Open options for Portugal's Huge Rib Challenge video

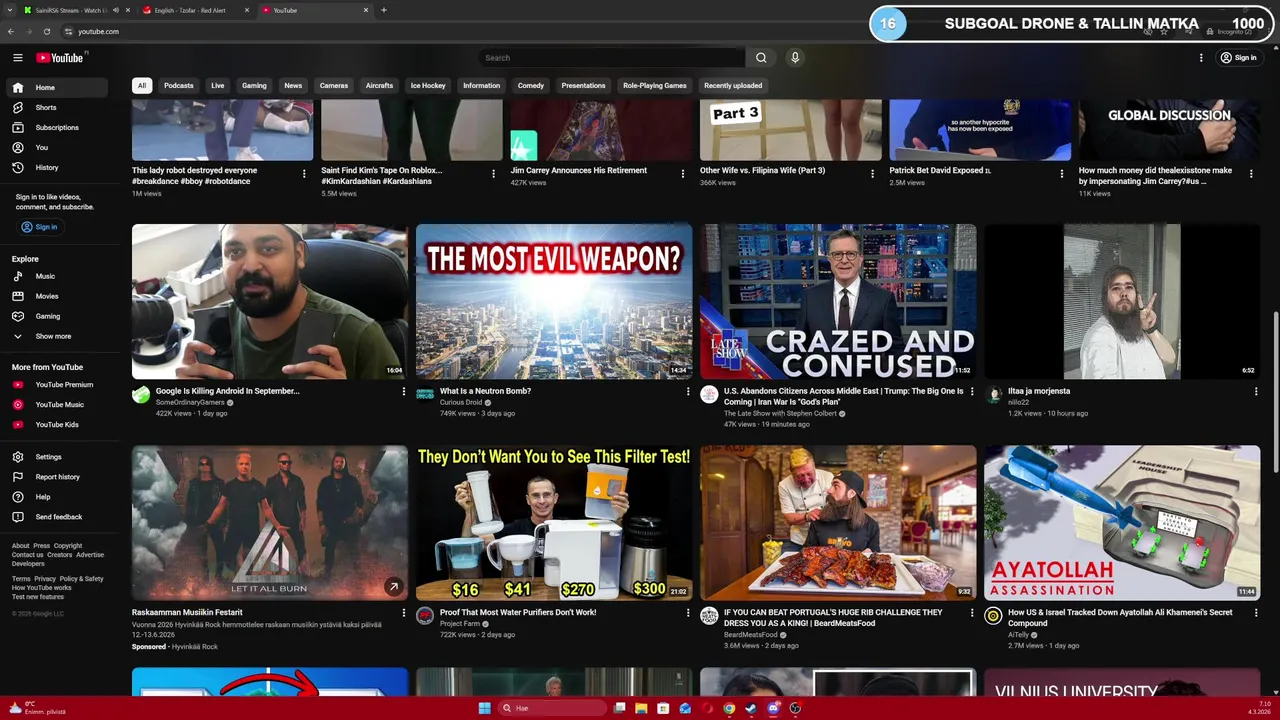972,613
